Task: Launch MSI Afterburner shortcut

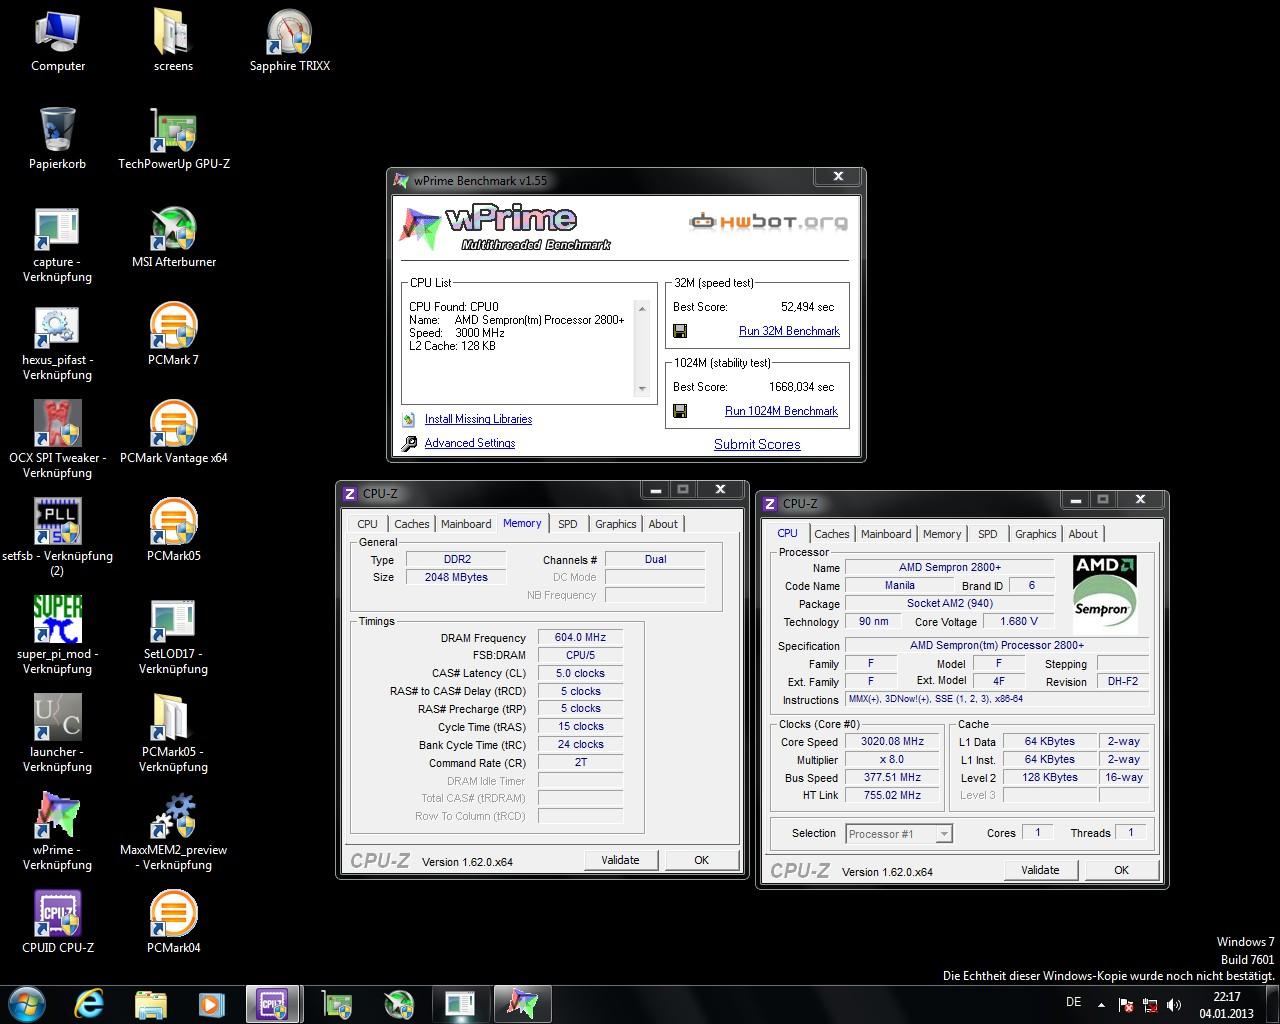Action: [174, 236]
